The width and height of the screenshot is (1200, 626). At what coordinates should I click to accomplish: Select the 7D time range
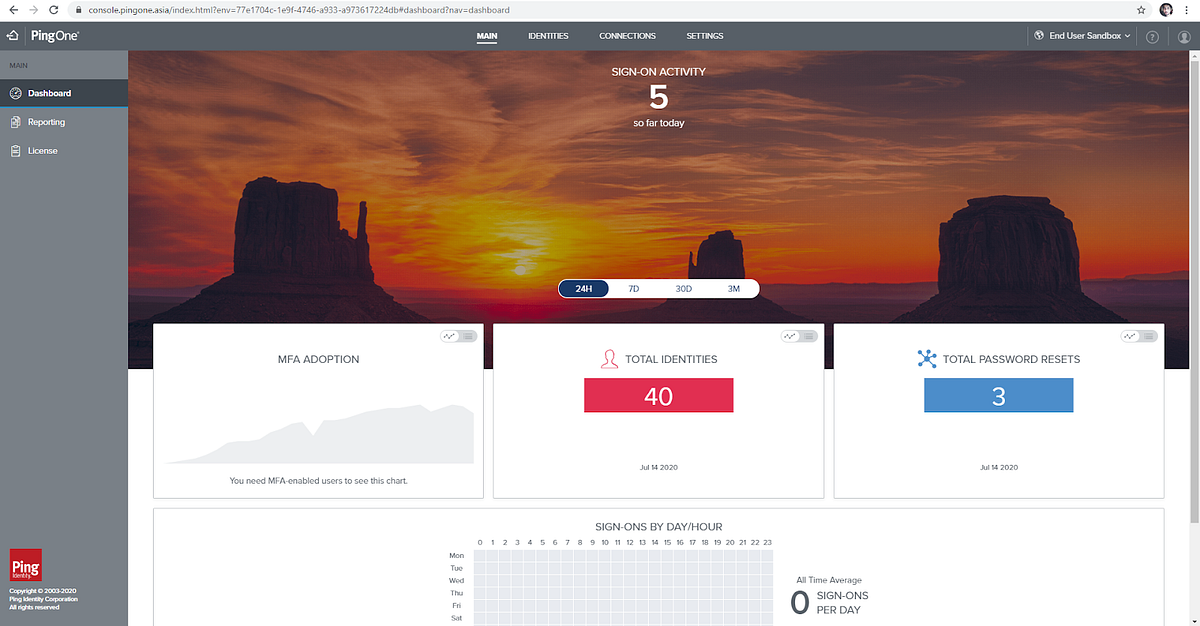click(633, 288)
